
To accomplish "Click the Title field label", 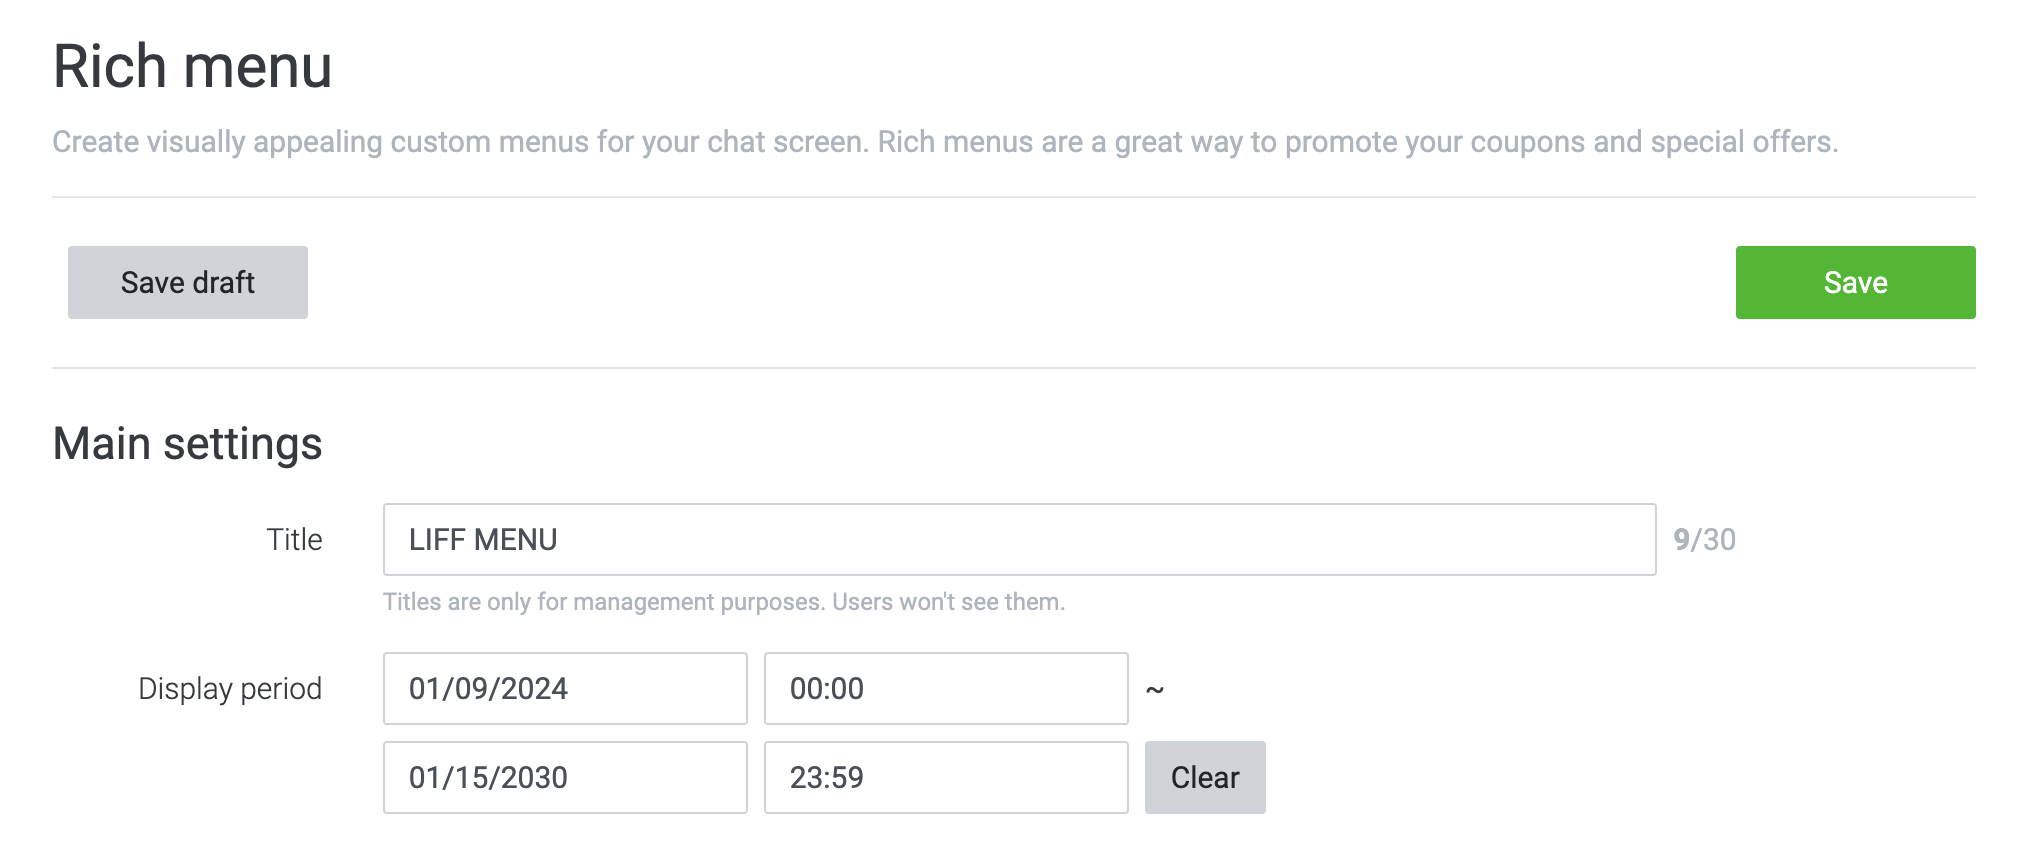I will tap(295, 540).
